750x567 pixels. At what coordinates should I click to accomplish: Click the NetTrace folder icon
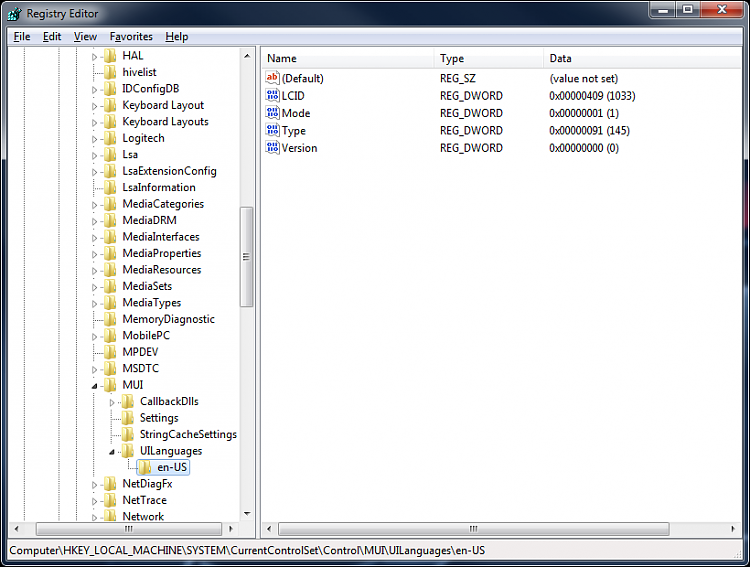(110, 500)
